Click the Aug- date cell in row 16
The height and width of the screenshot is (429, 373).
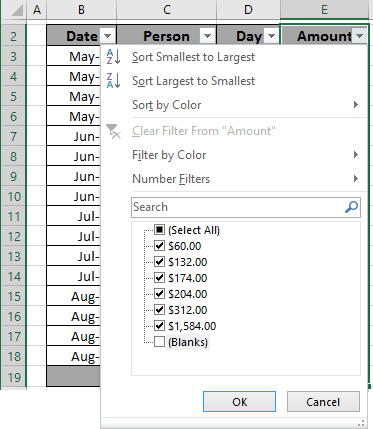74,316
